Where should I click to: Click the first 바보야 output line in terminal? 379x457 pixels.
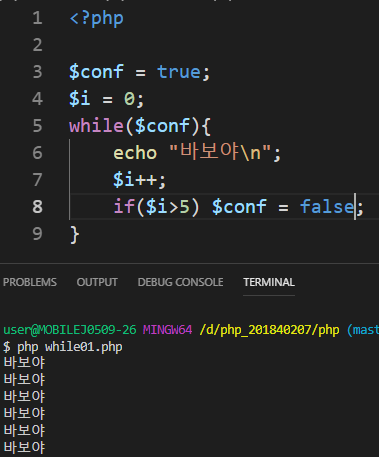point(24,363)
